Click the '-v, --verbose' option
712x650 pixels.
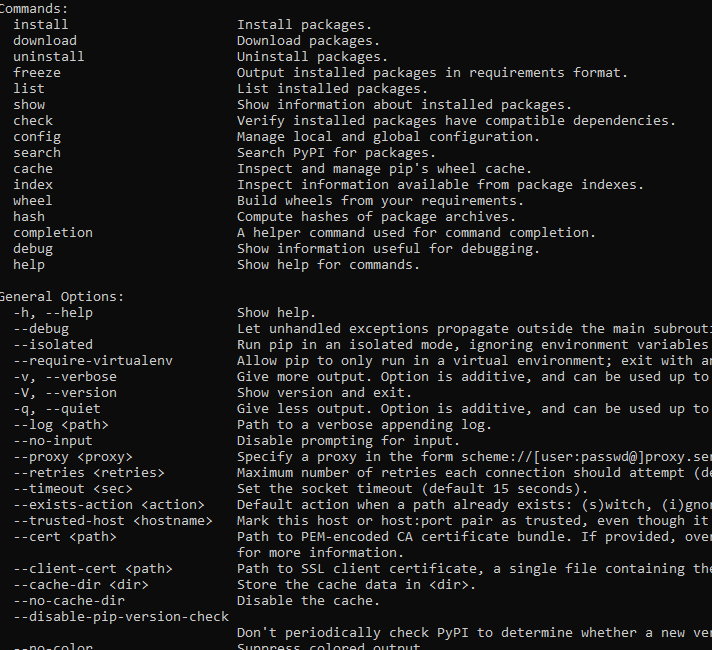(65, 377)
